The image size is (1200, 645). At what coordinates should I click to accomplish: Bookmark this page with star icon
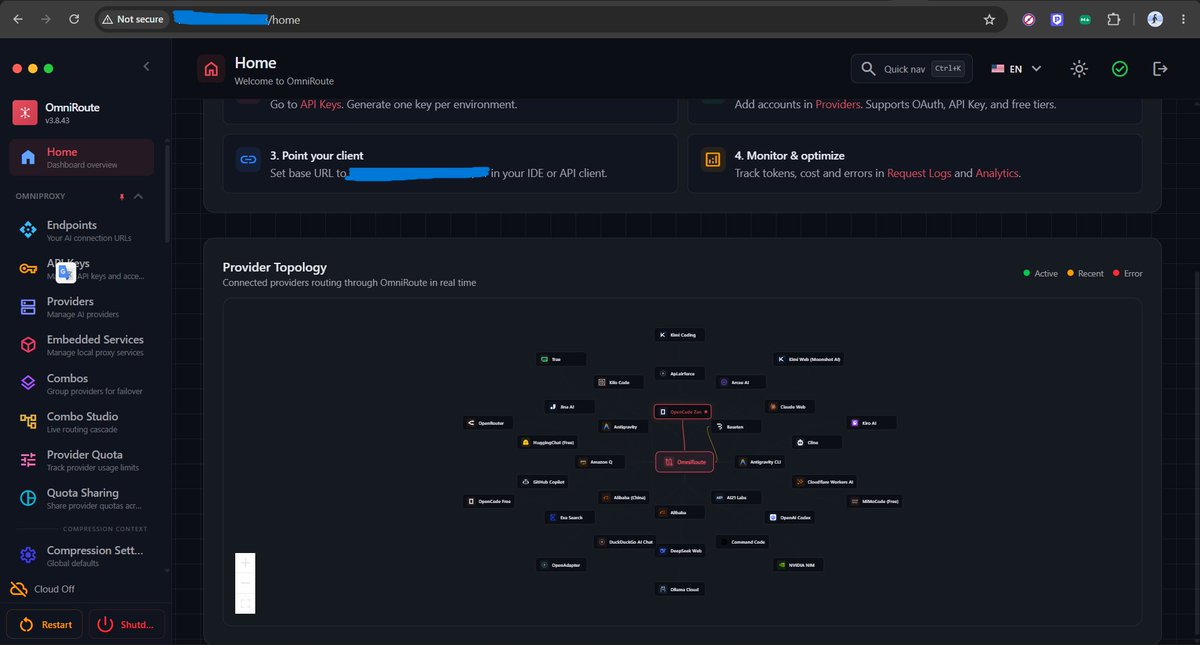coord(989,19)
